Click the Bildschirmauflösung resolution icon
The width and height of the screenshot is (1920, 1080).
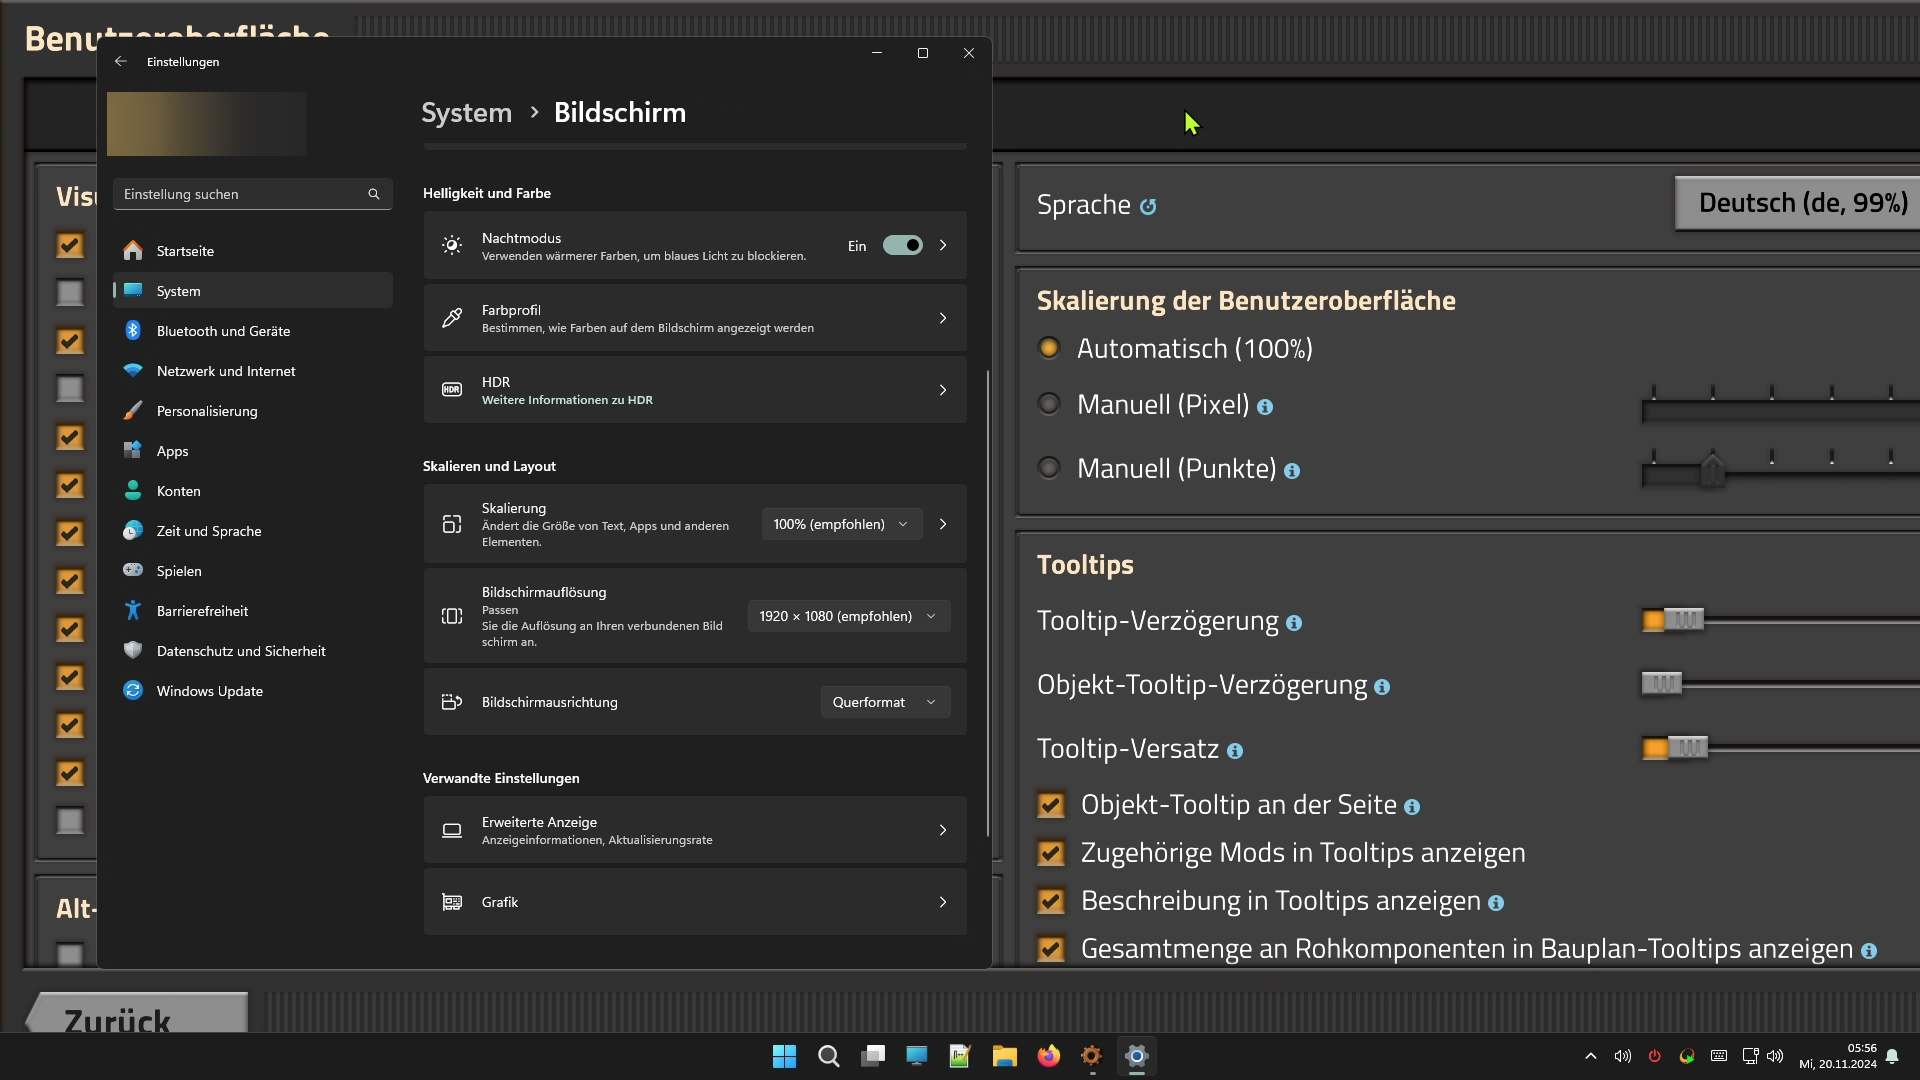click(x=452, y=617)
